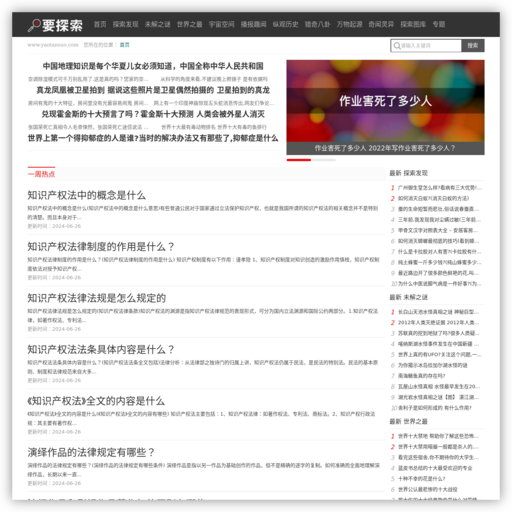Open sidebar item 三年前,我发现我对尘螨过敏
512x512 pixels.
pos(439,220)
